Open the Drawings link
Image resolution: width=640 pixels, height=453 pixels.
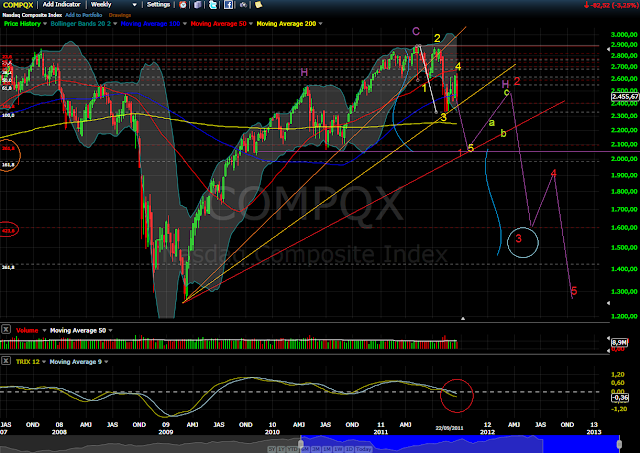120,15
